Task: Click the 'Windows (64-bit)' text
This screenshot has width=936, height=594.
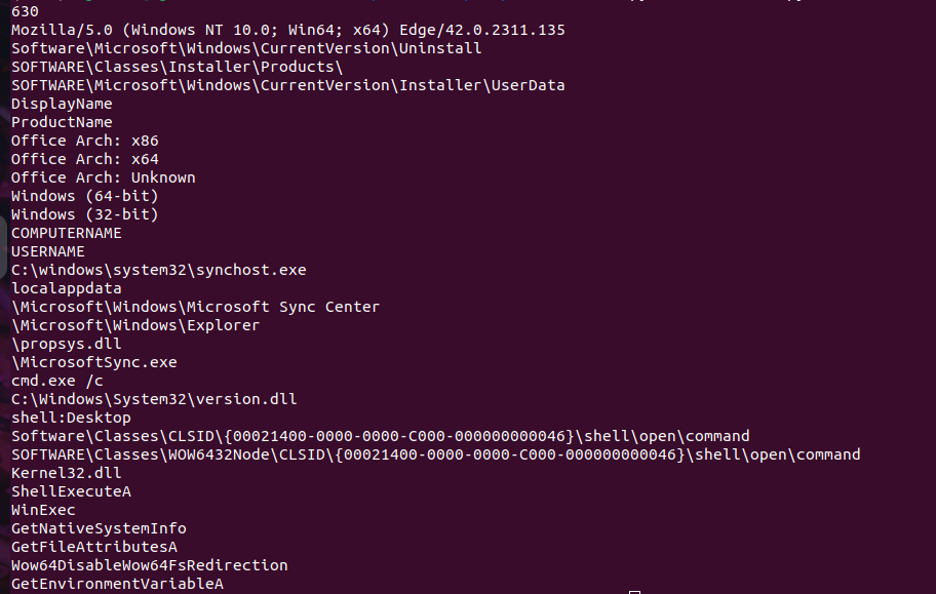Action: pos(85,196)
